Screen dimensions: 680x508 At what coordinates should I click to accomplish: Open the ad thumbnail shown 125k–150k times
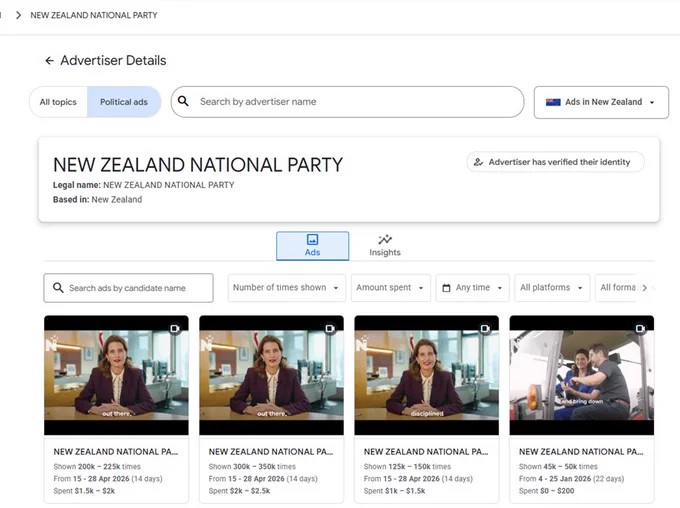coord(427,375)
